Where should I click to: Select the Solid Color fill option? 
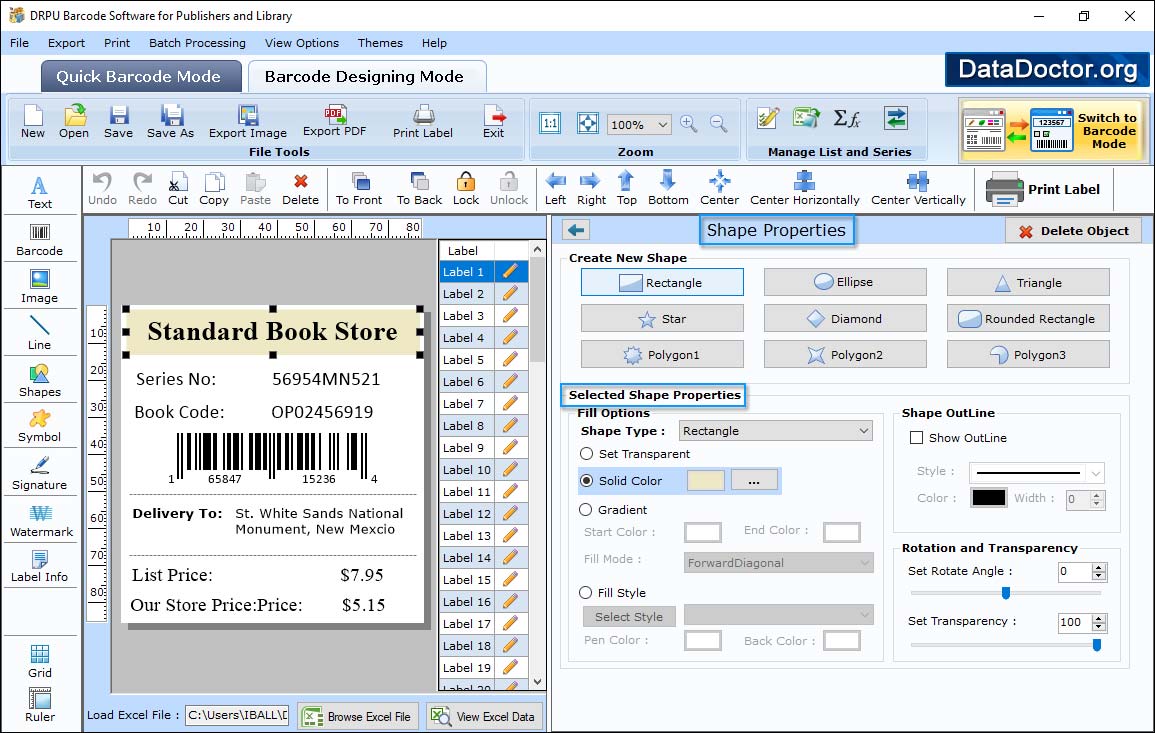[x=586, y=480]
